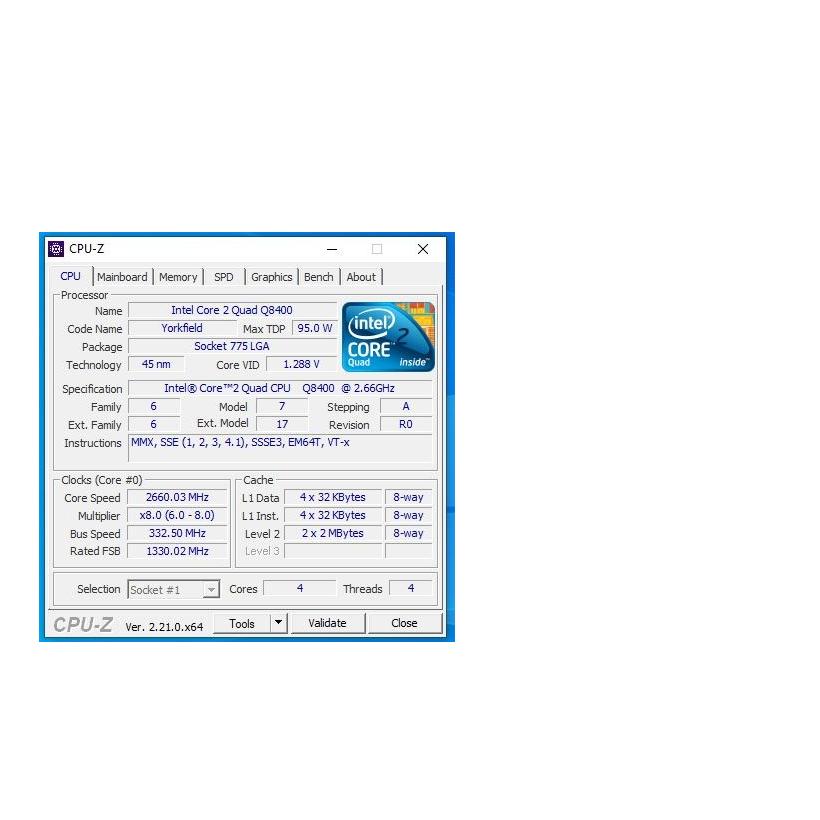Click the Rated FSB value 1330.02 MHz
820x820 pixels.
pos(177,551)
